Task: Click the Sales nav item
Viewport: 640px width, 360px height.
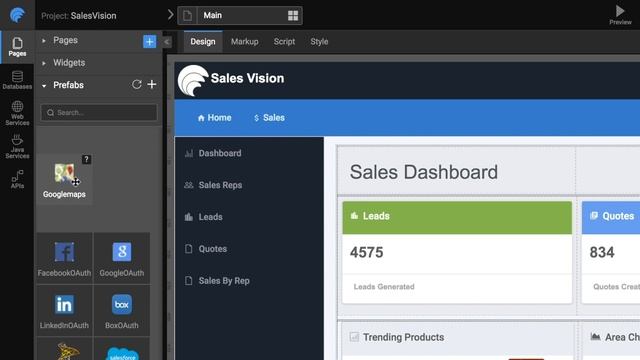Action: (269, 118)
